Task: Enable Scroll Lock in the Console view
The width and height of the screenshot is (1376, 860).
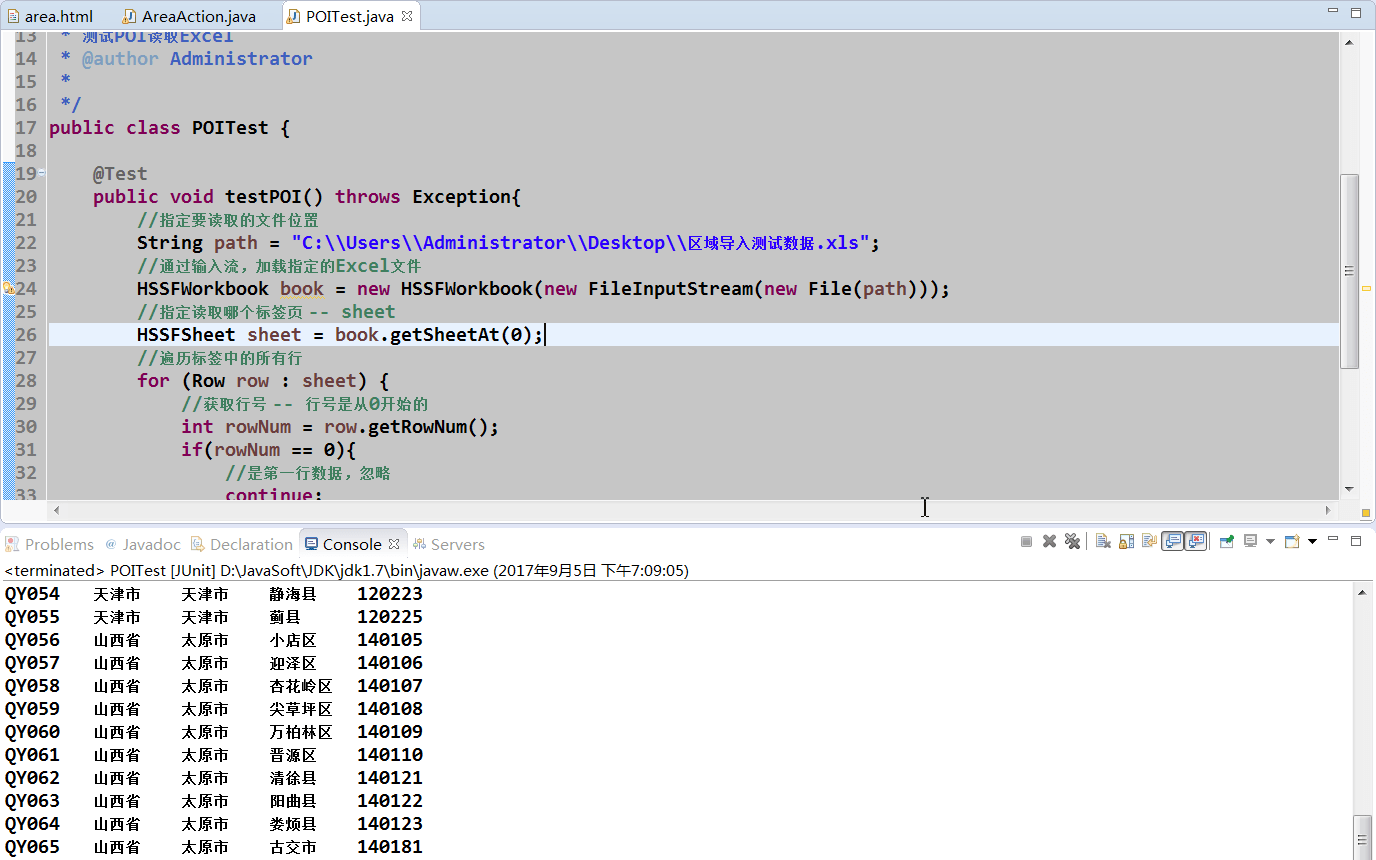Action: click(x=1124, y=540)
